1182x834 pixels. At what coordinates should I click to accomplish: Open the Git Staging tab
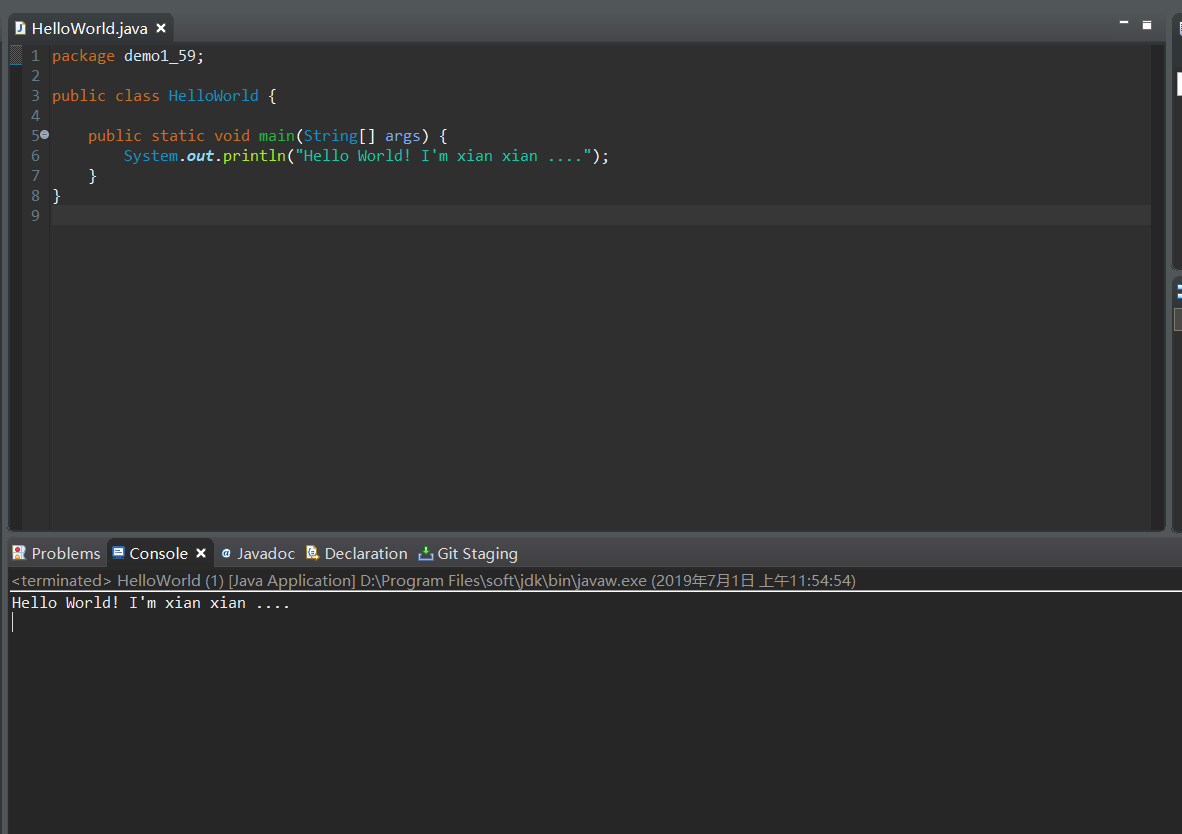click(468, 553)
